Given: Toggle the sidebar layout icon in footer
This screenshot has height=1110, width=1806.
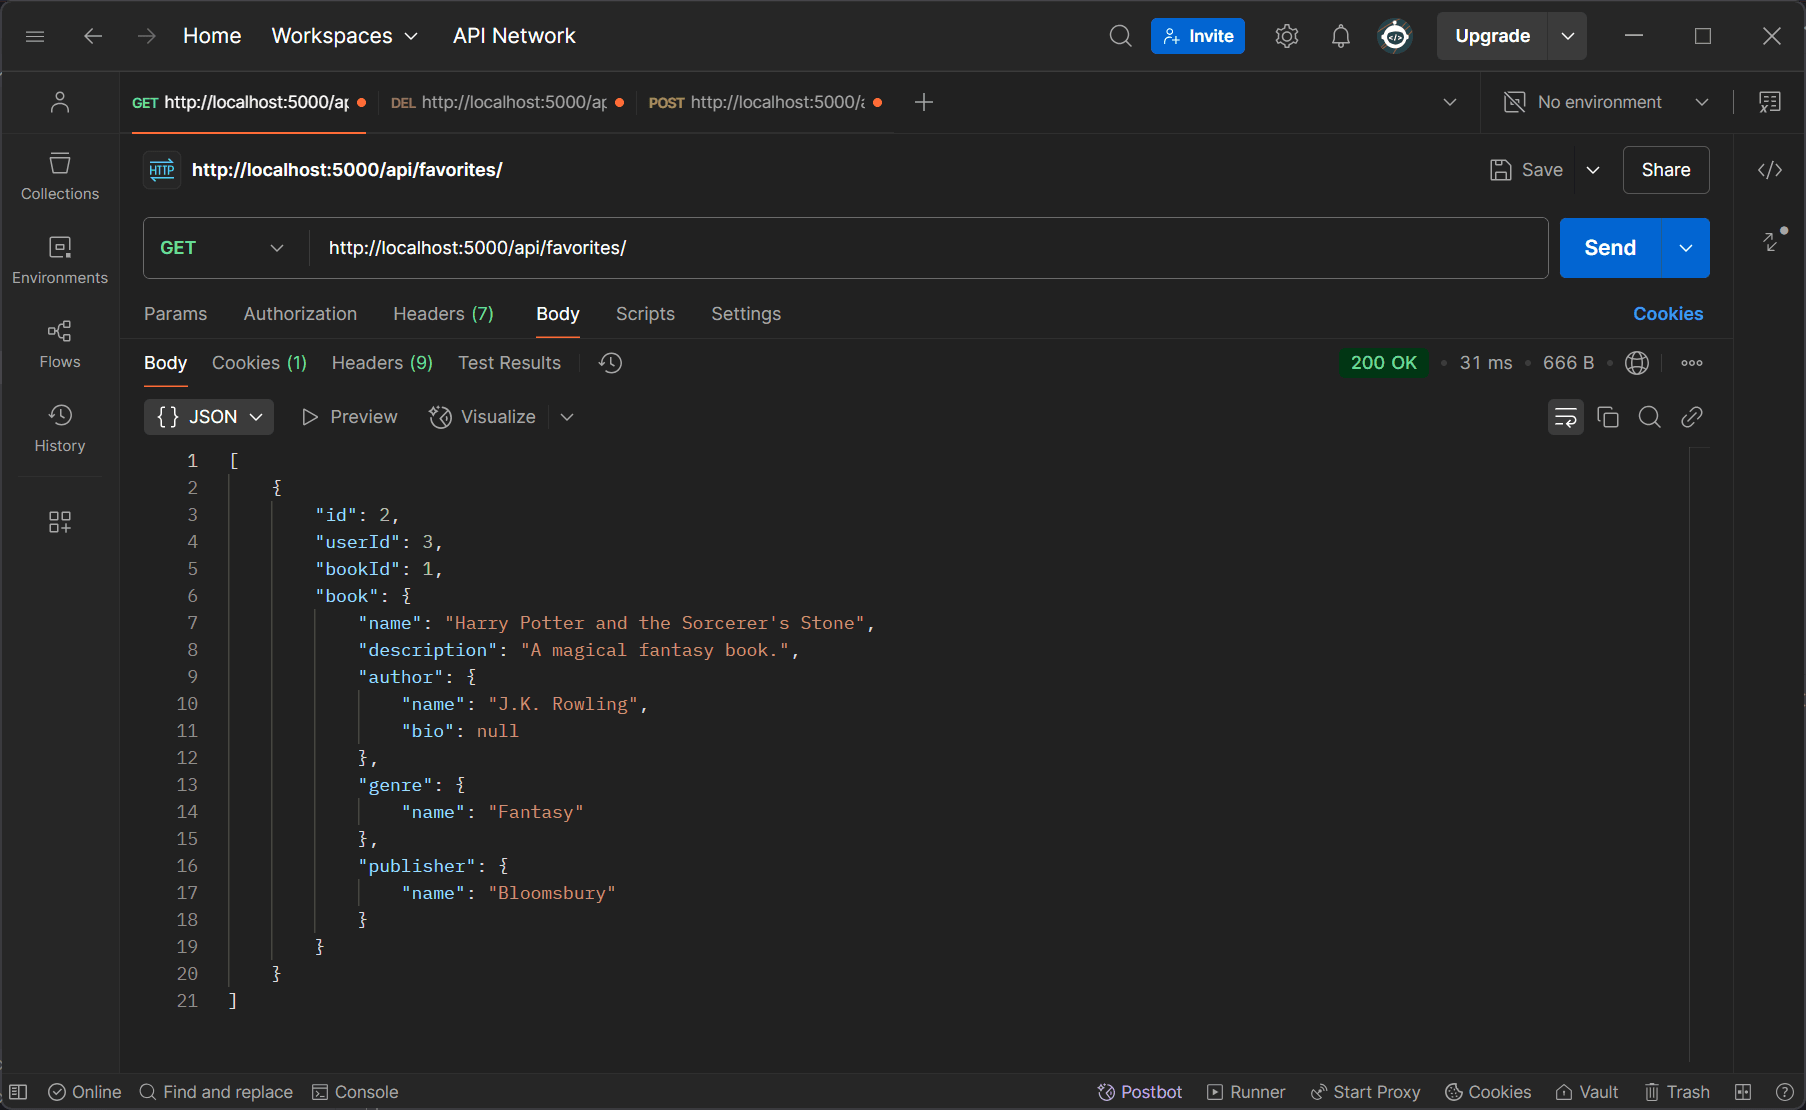Looking at the screenshot, I should tap(18, 1092).
